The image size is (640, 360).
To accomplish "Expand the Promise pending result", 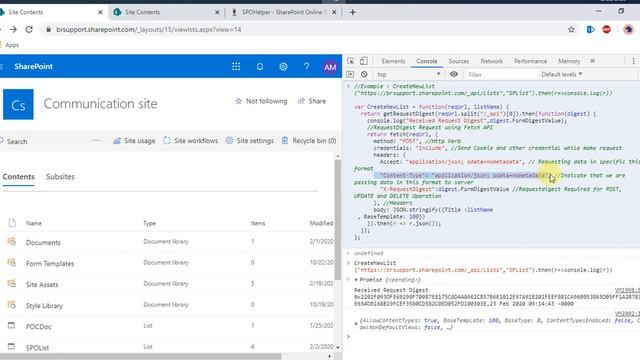I will [x=356, y=280].
